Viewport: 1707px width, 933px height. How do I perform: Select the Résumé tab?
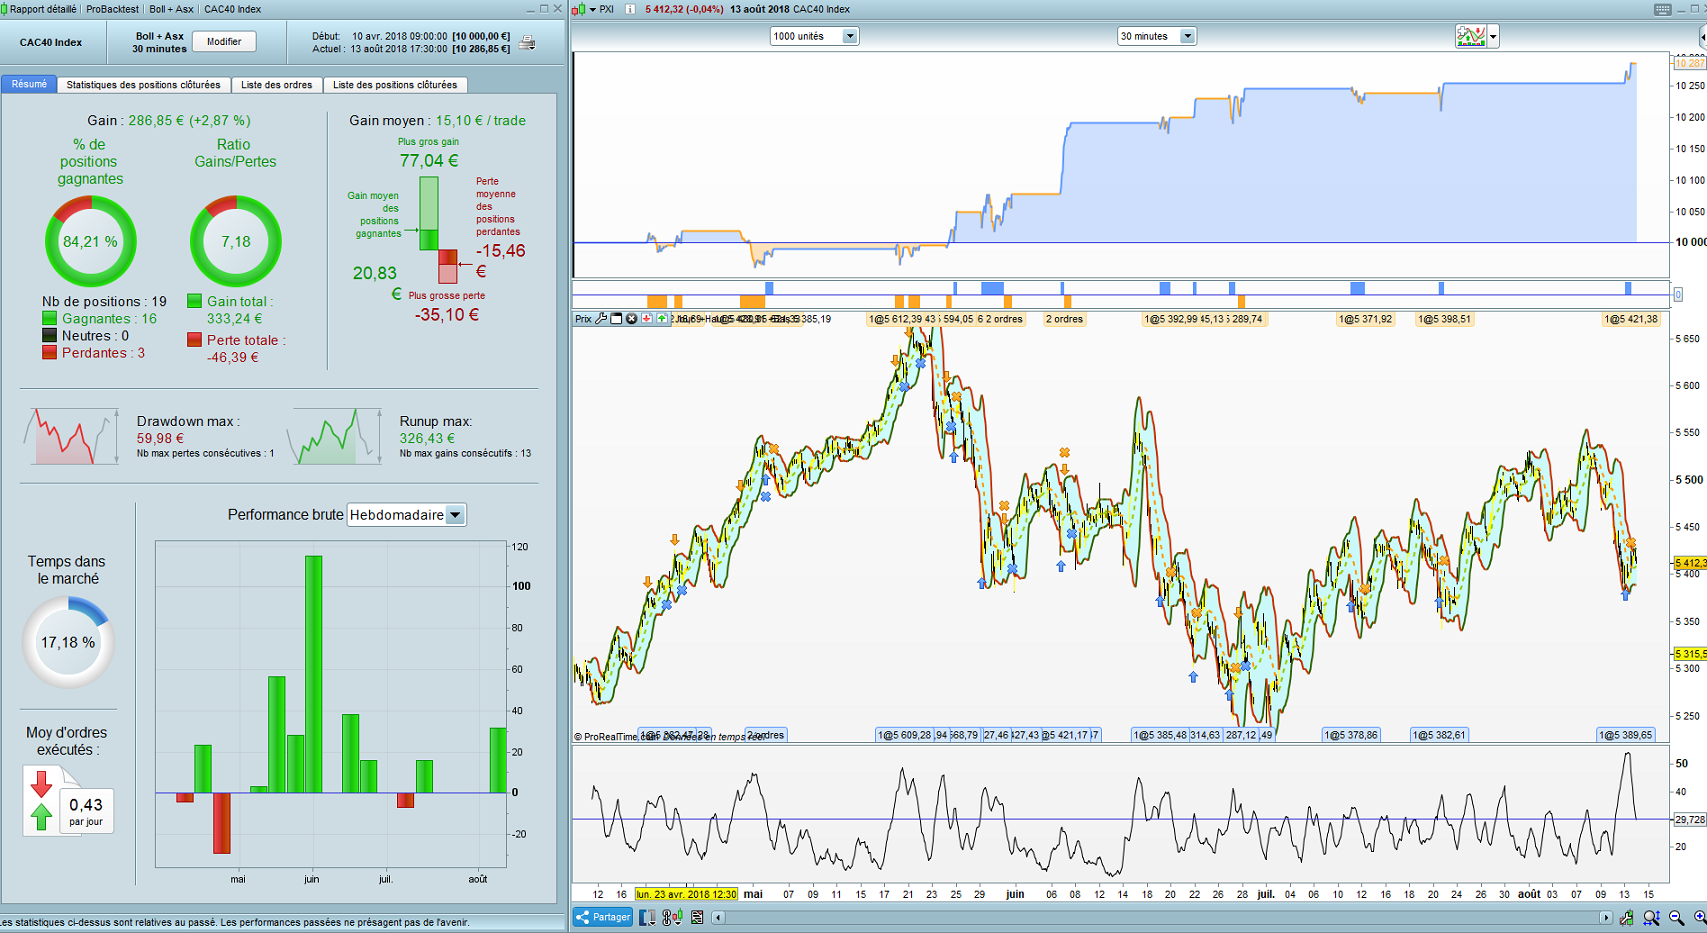(x=29, y=84)
